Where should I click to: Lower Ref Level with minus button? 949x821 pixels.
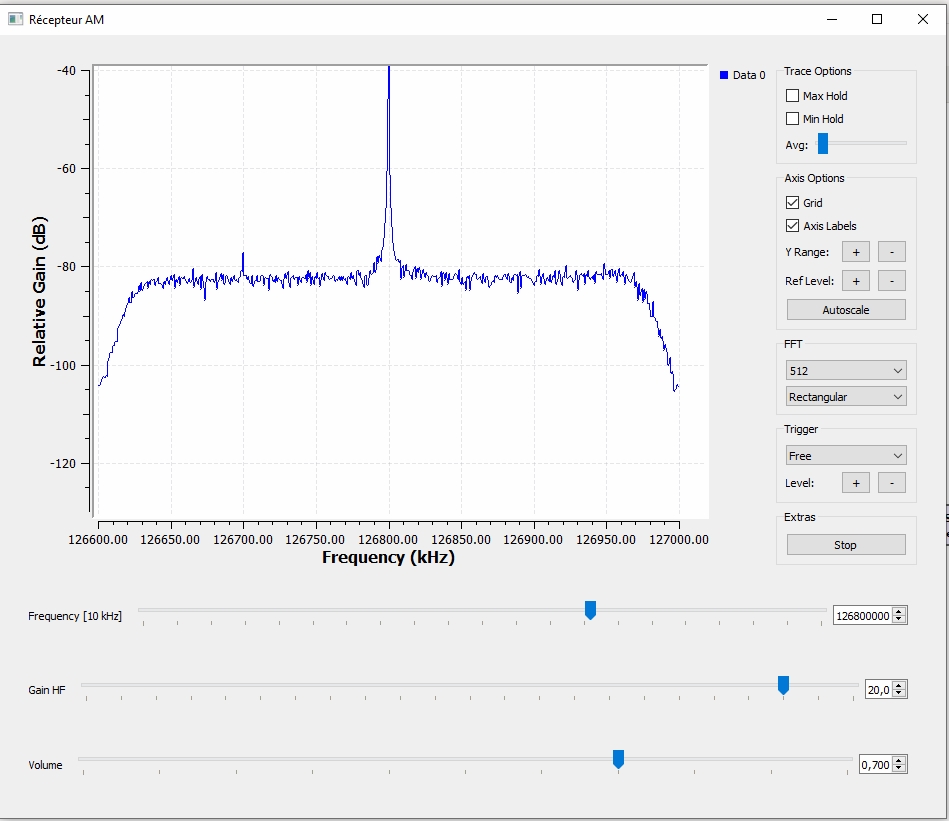click(892, 281)
